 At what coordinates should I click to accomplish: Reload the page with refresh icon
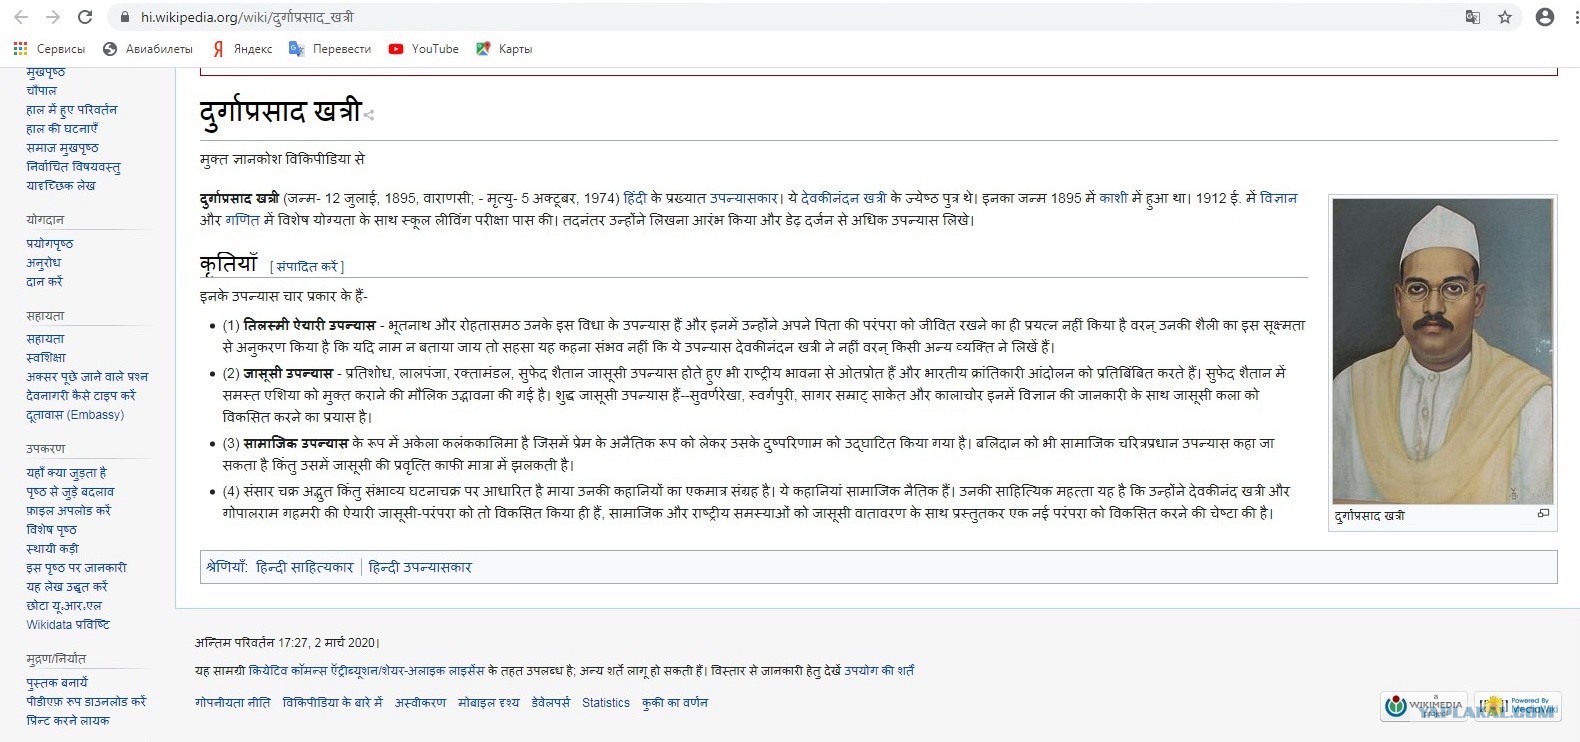85,17
